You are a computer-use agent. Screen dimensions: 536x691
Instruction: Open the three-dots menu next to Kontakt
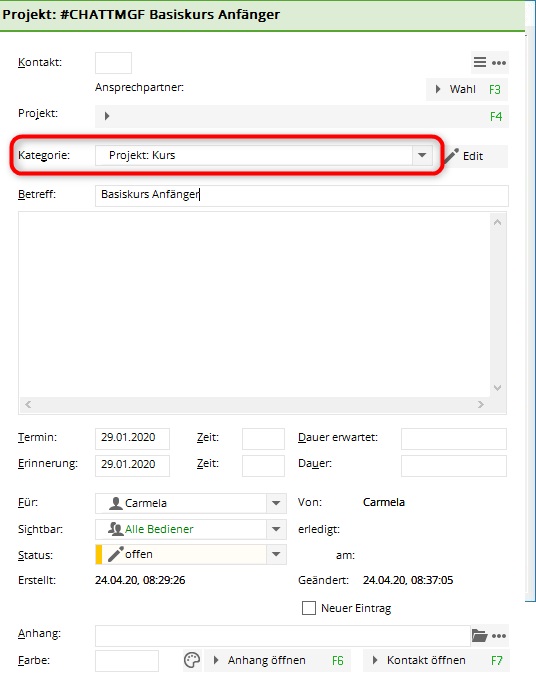(499, 63)
